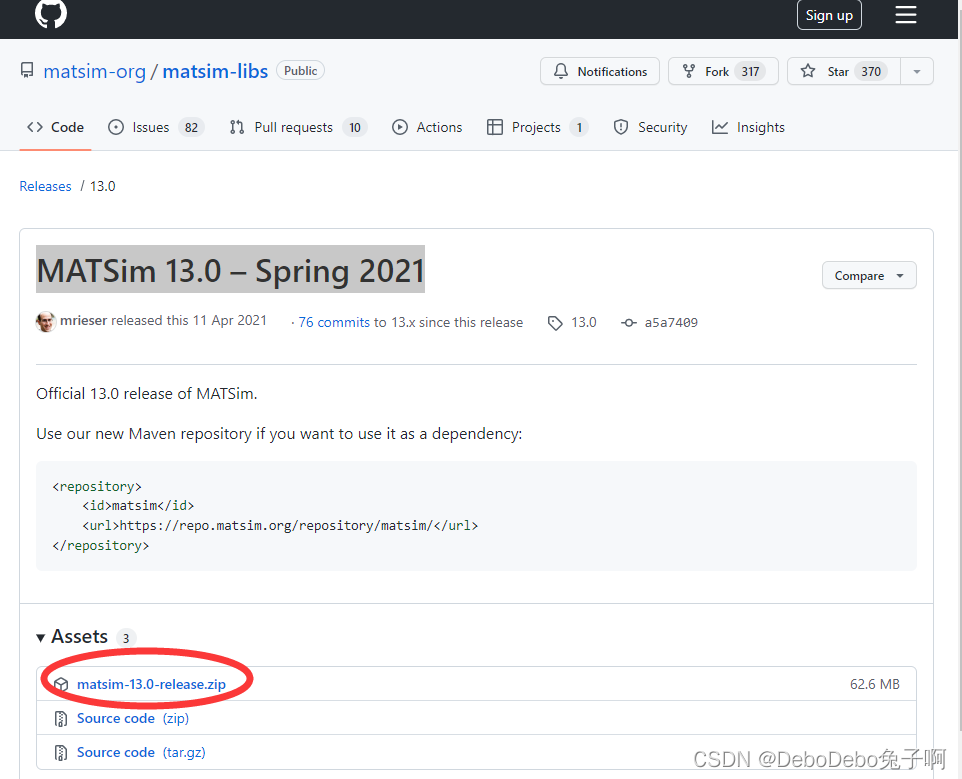This screenshot has height=779, width=962.
Task: Click the Pull requests count 10
Action: point(355,128)
